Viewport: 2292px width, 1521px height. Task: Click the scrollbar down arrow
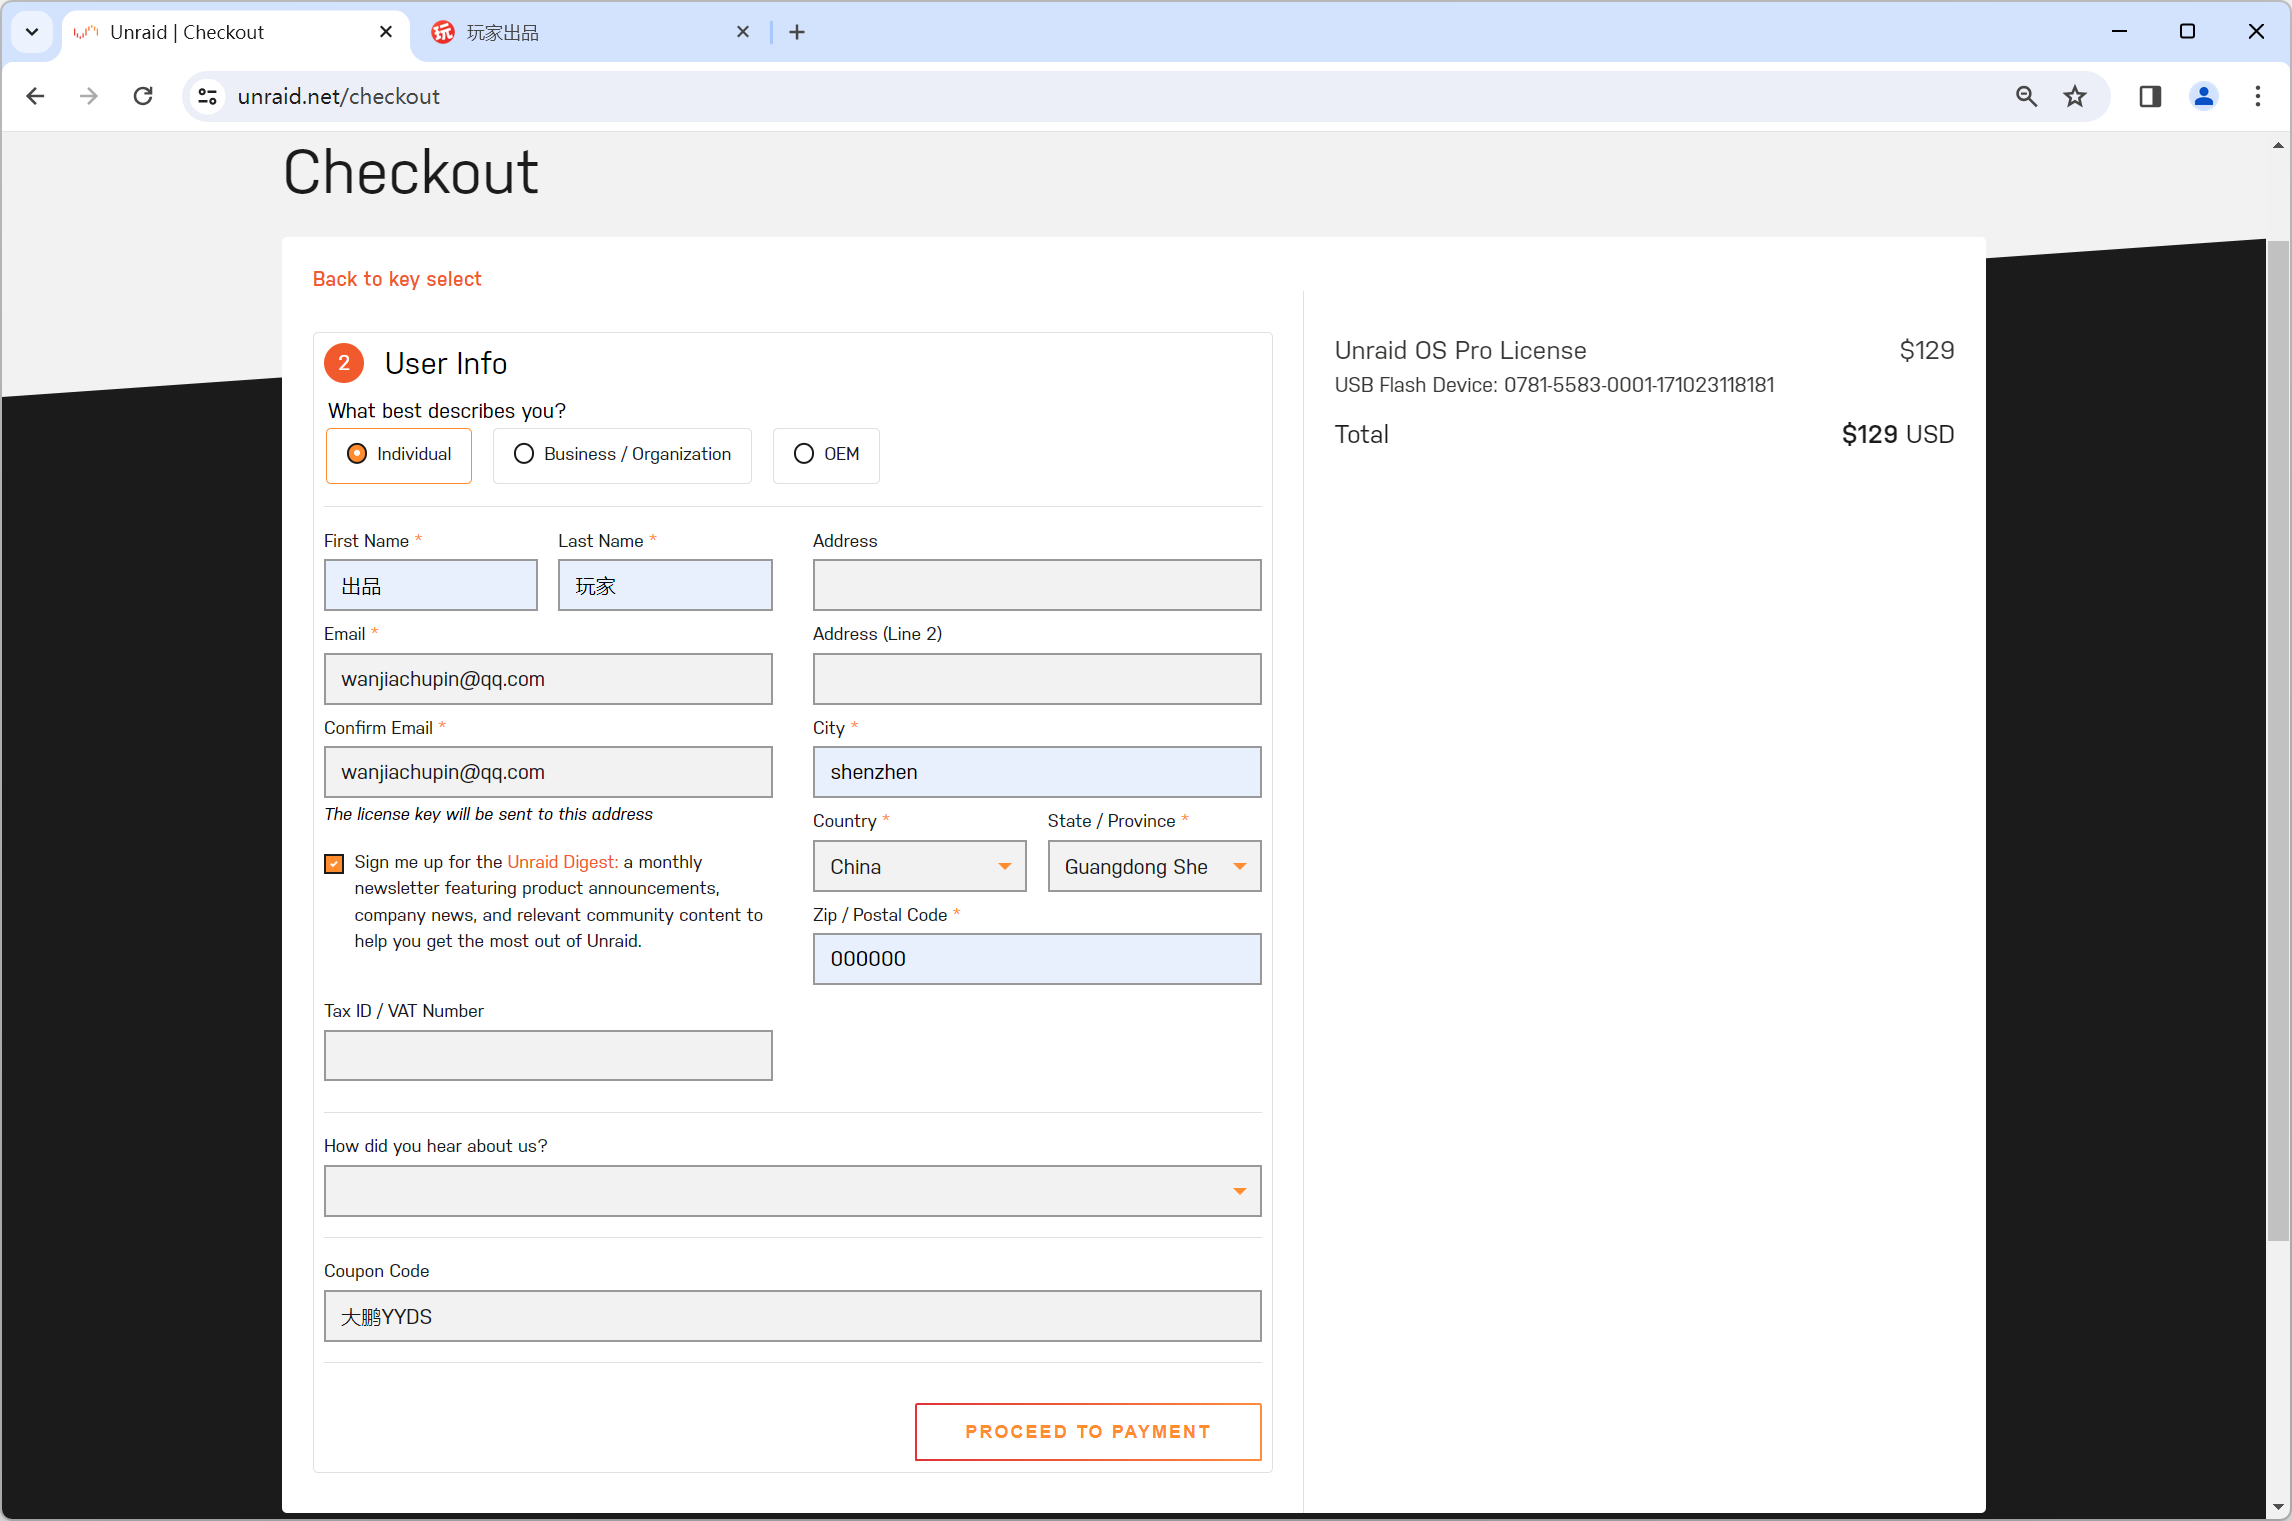click(x=2278, y=1507)
